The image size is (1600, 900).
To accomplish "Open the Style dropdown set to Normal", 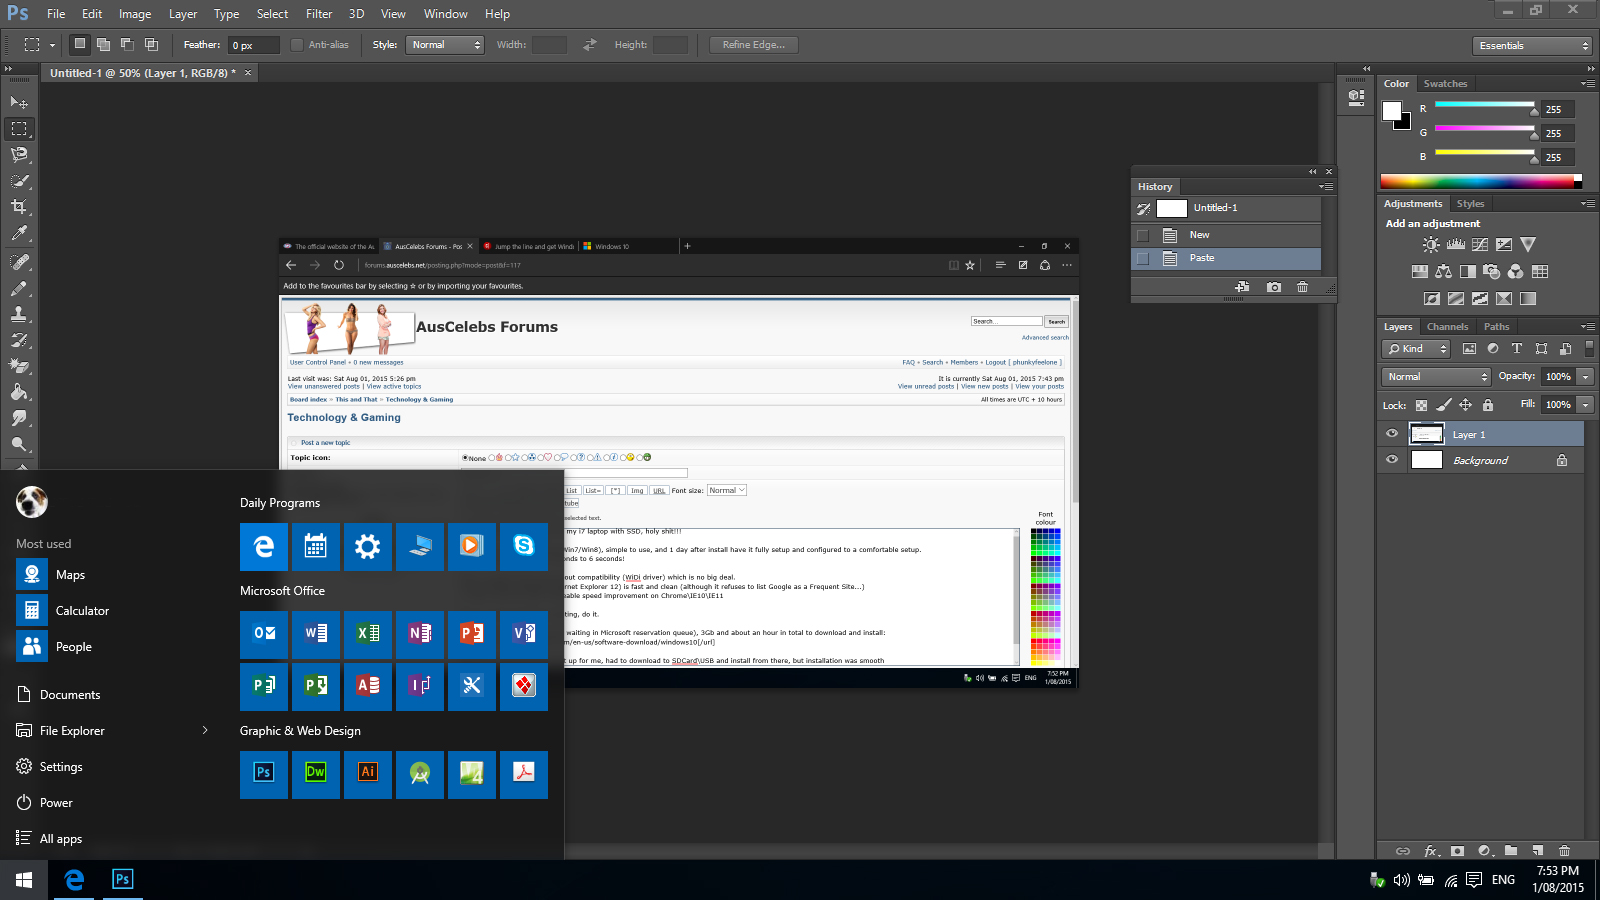I will tap(445, 45).
